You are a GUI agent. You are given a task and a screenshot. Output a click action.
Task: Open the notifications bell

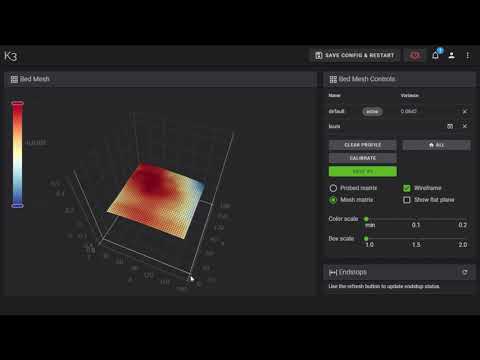[x=435, y=55]
